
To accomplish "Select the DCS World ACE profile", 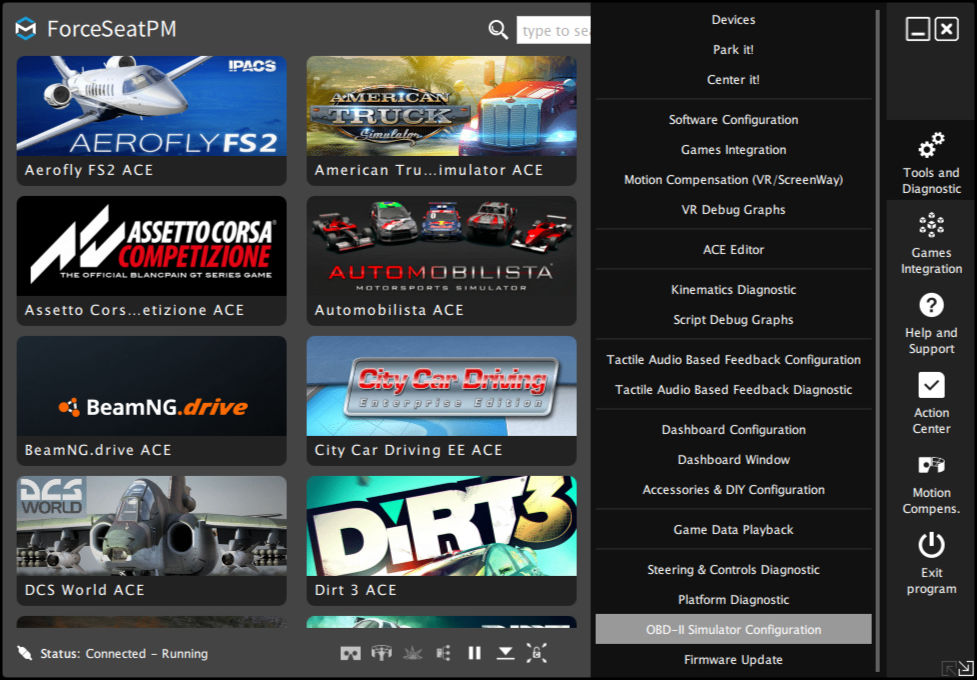I will coord(151,540).
